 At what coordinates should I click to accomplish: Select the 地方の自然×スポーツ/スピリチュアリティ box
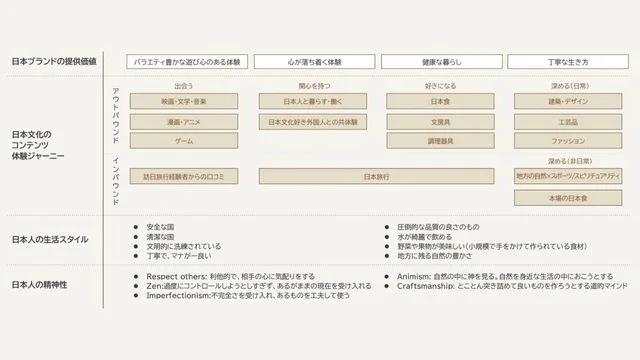click(568, 176)
